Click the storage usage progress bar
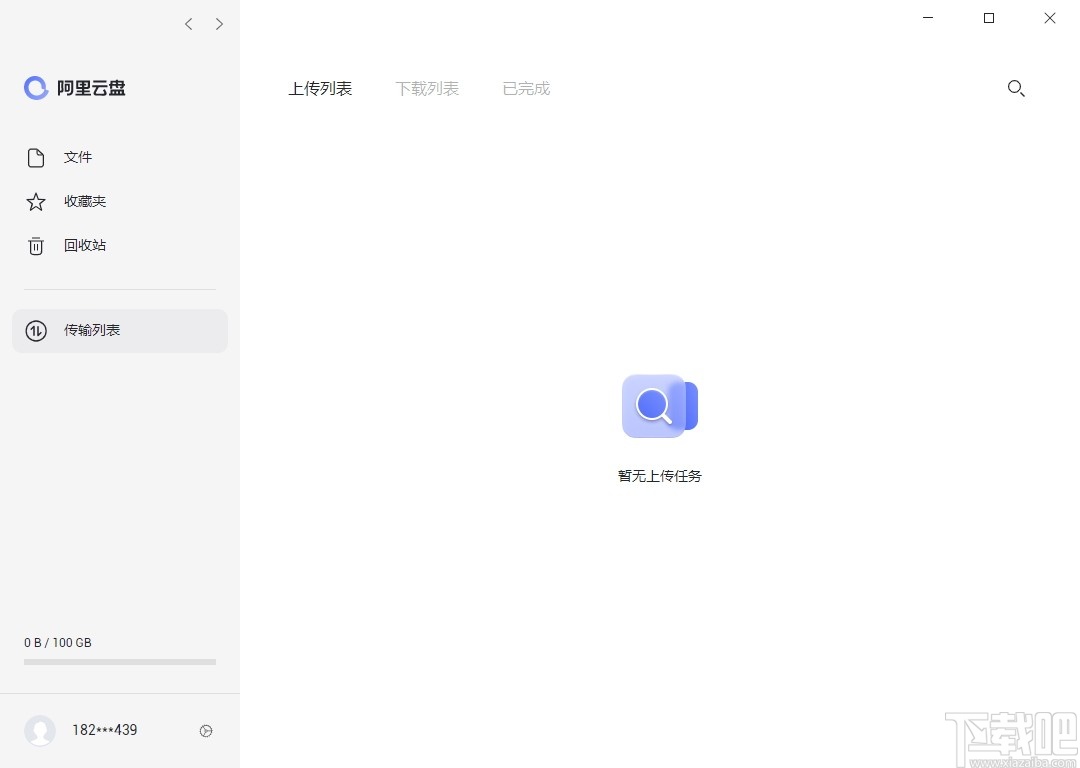Viewport: 1080px width, 768px height. click(119, 661)
